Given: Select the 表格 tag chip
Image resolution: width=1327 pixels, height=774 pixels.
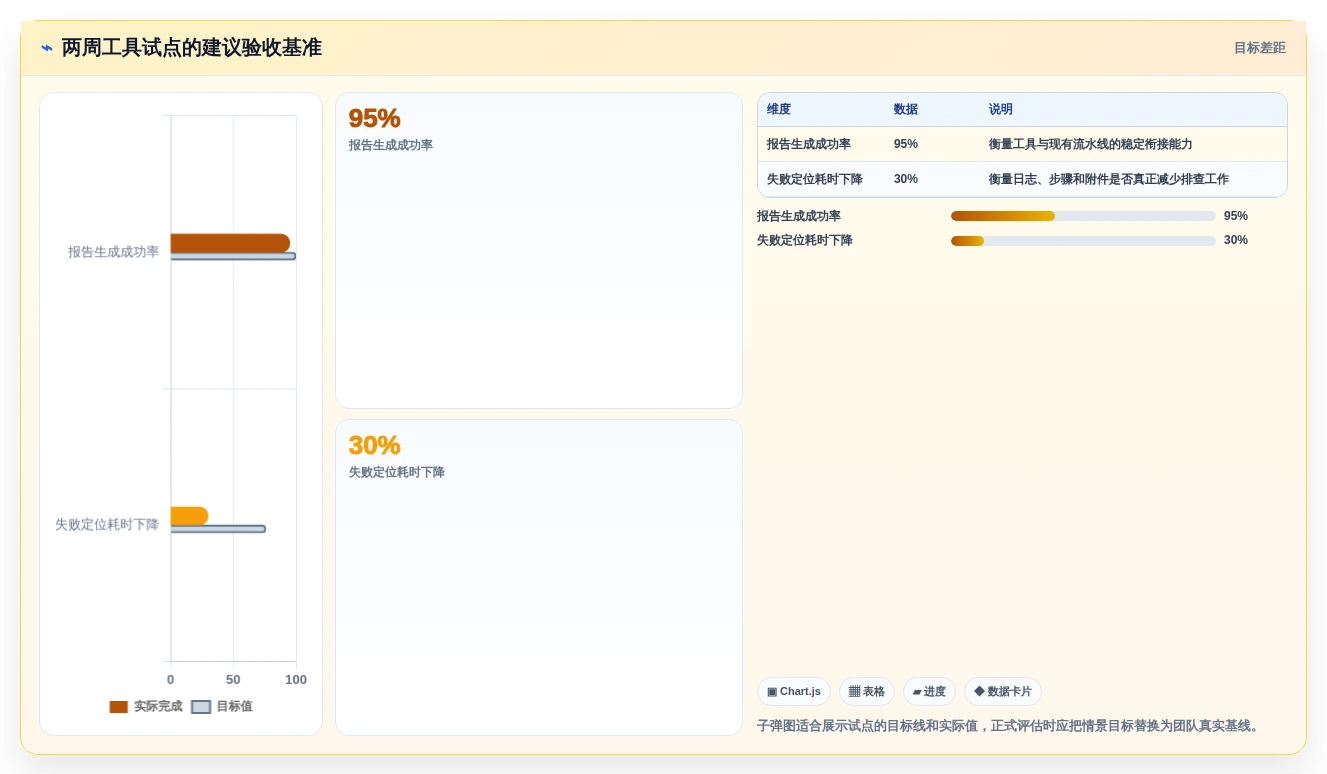Looking at the screenshot, I should pyautogui.click(x=867, y=692).
